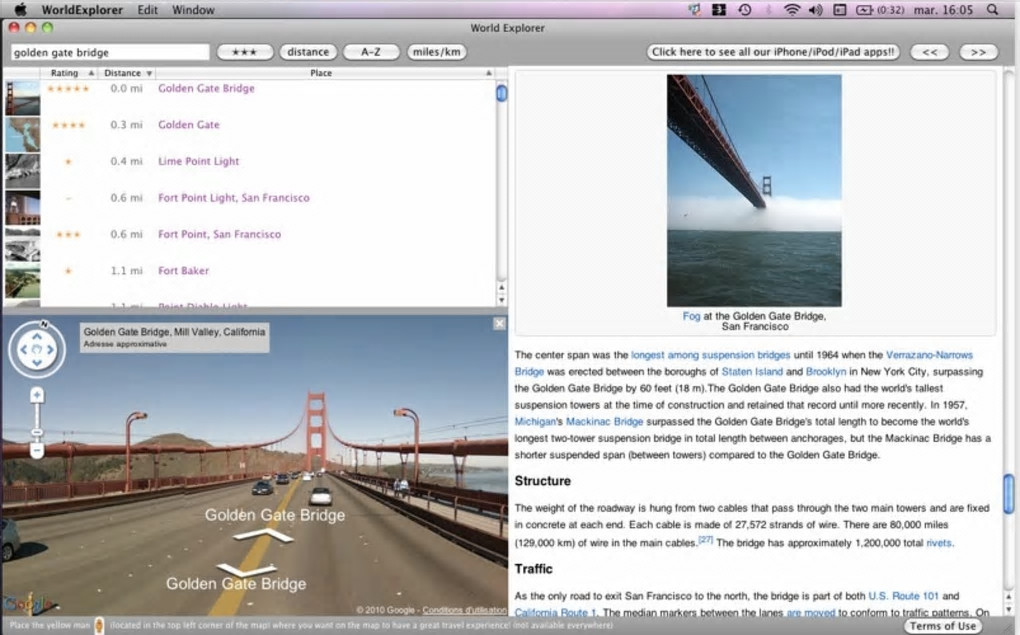Open Spotlight search magnifier in menu bar
Image resolution: width=1020 pixels, height=635 pixels.
point(993,10)
